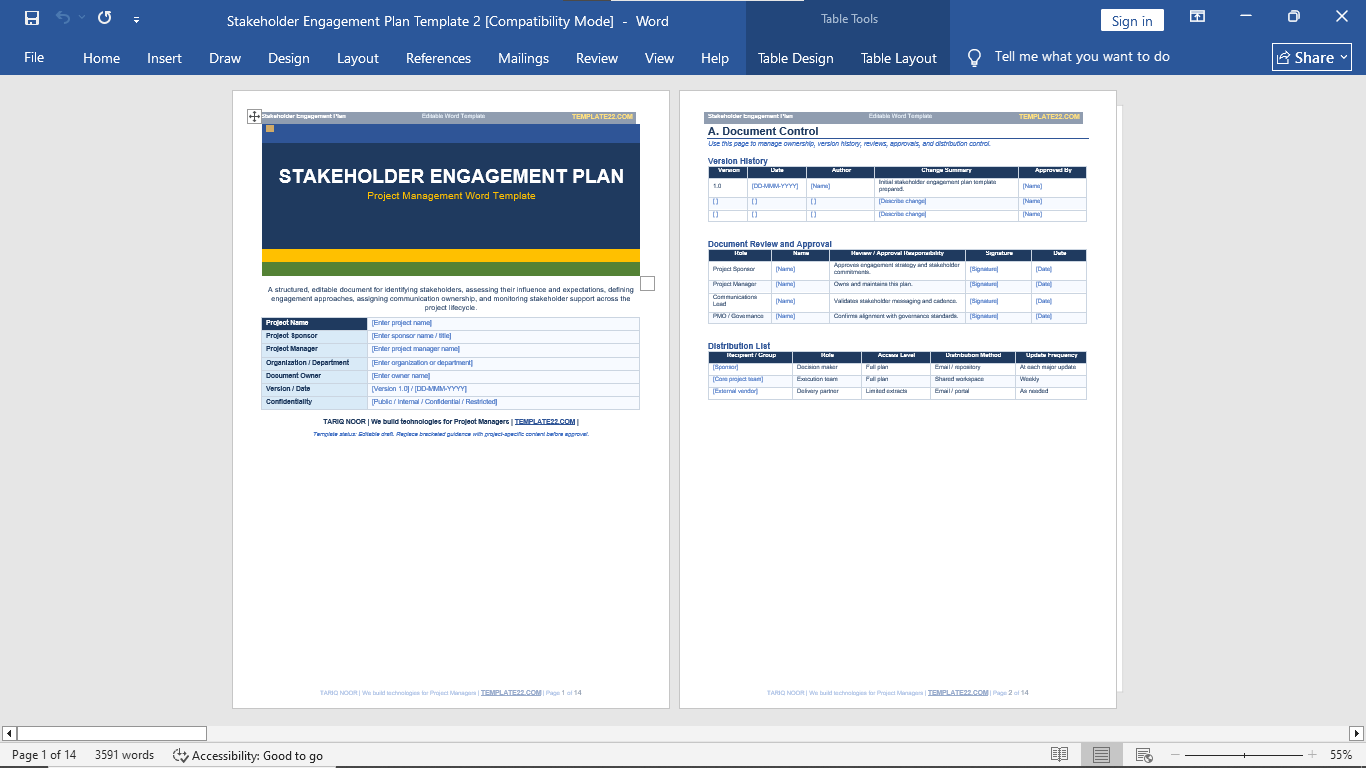Open the Help tab
This screenshot has width=1366, height=768.
click(715, 58)
